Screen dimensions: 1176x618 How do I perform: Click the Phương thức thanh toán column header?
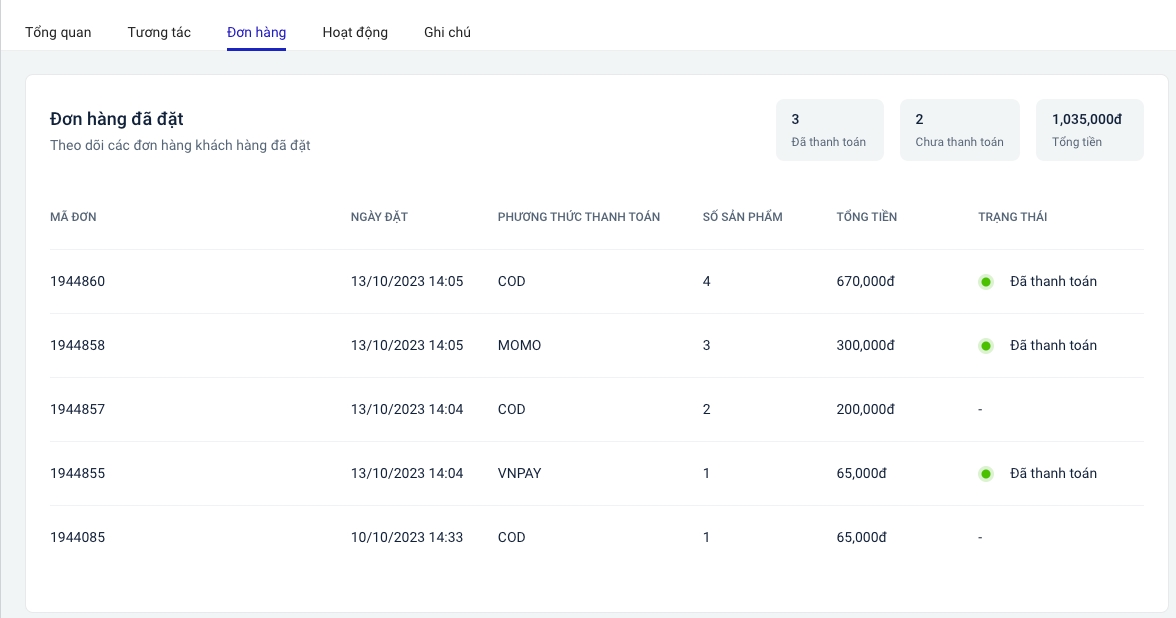pyautogui.click(x=578, y=217)
